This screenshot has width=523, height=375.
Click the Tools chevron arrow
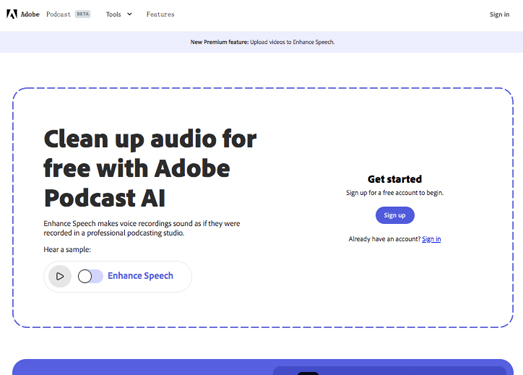(129, 14)
